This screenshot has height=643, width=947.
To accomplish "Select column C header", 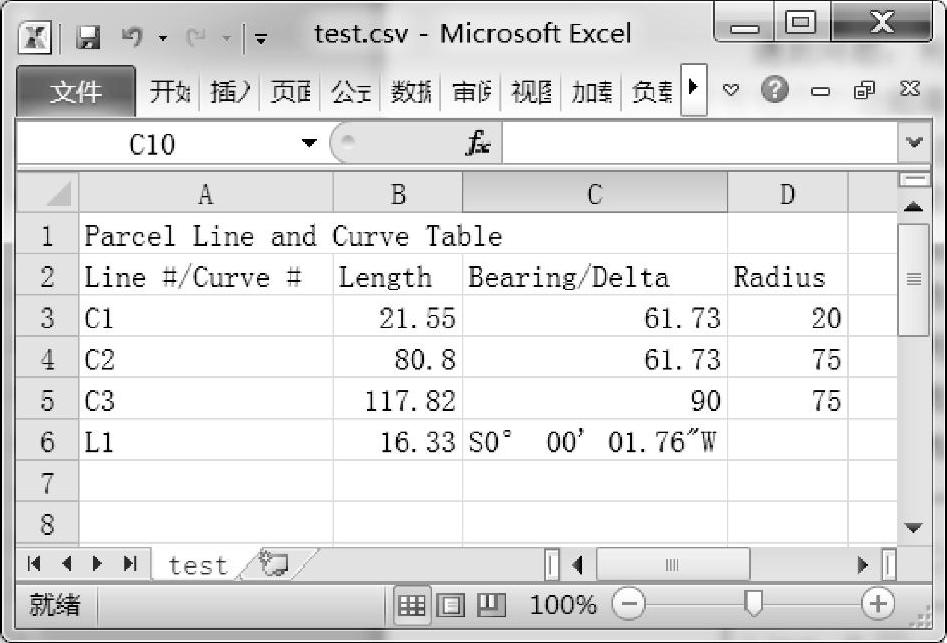I will click(x=595, y=194).
